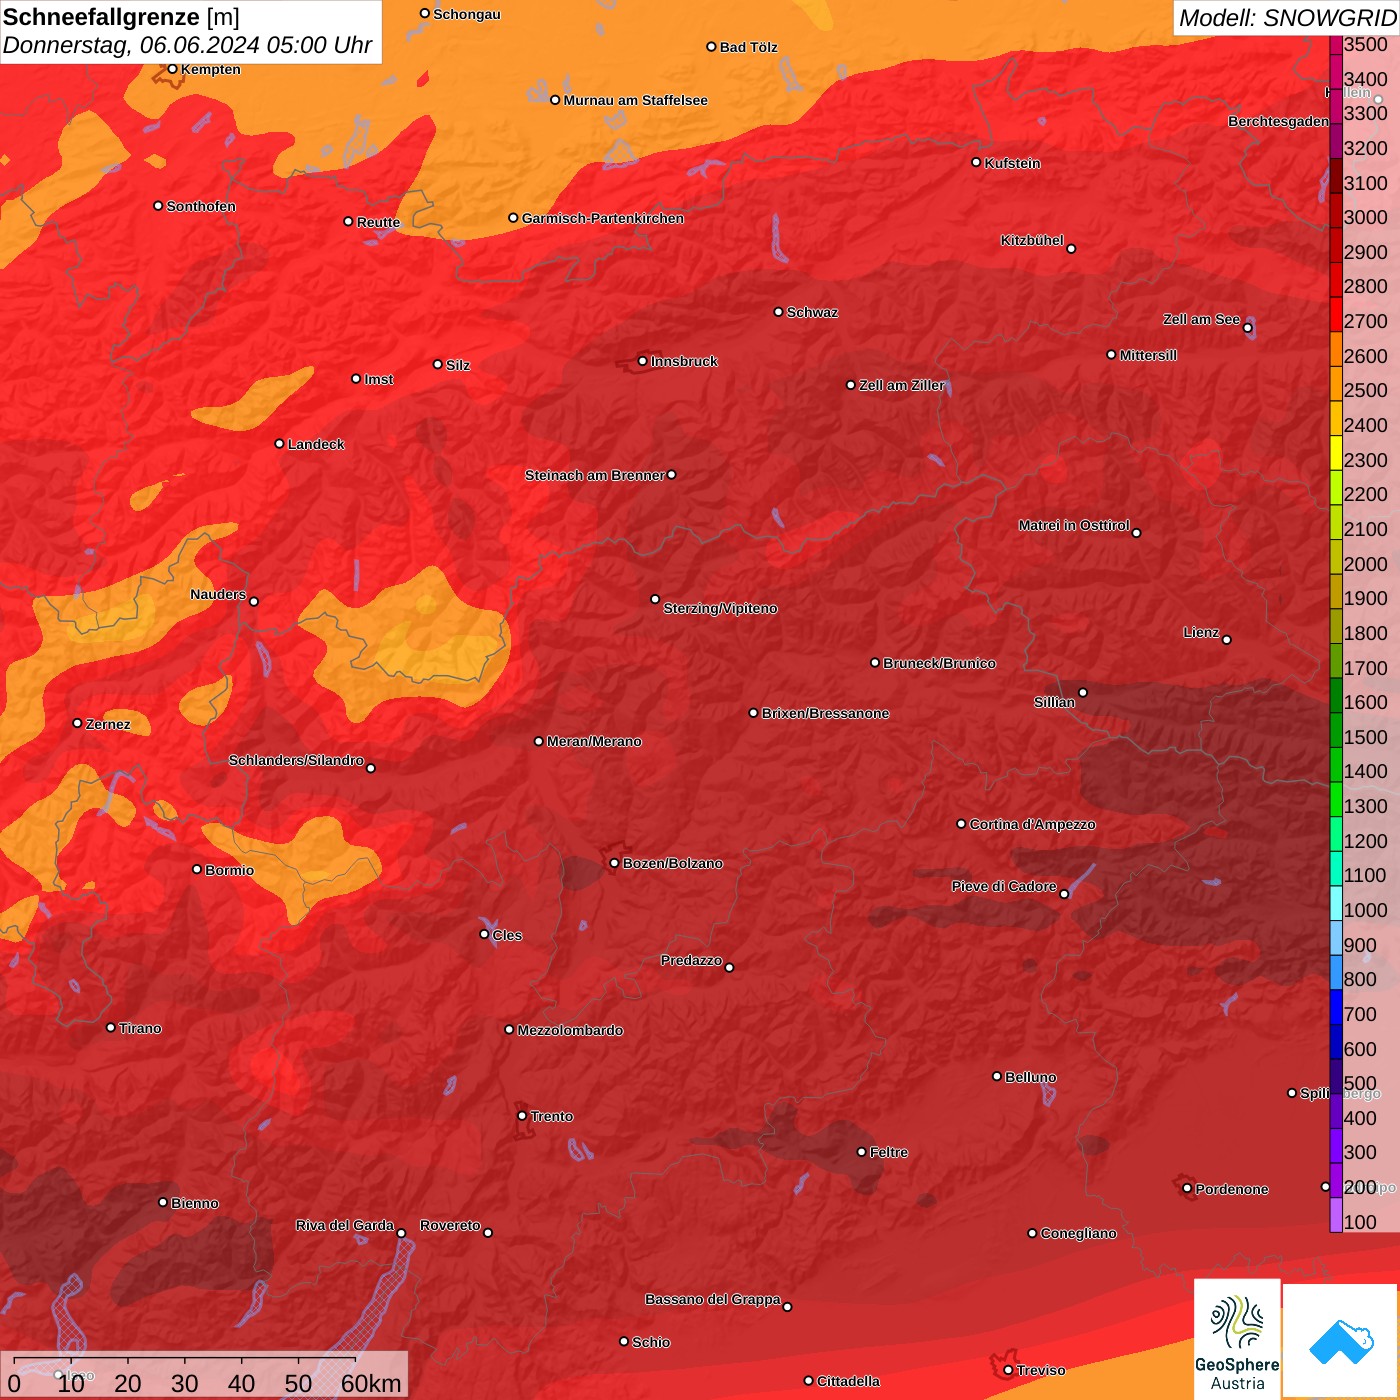This screenshot has width=1400, height=1400.
Task: Click the Bozen/Bolzano city marker
Action: coord(615,863)
